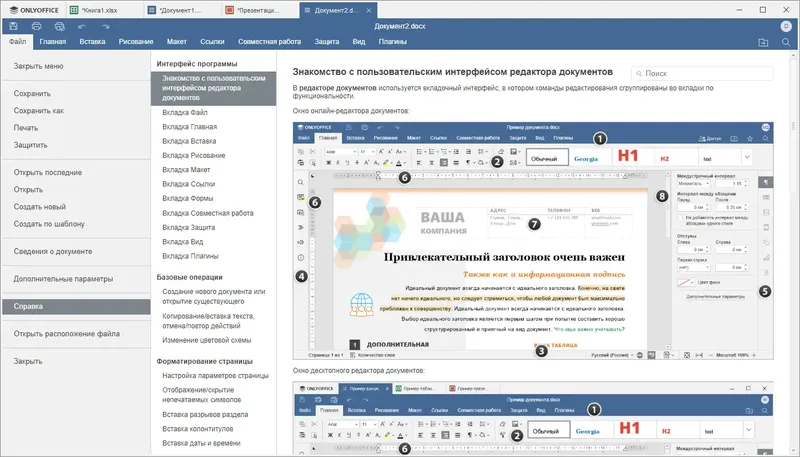The width and height of the screenshot is (800, 457).
Task: Open the Защита ribbon tab
Action: click(x=327, y=42)
